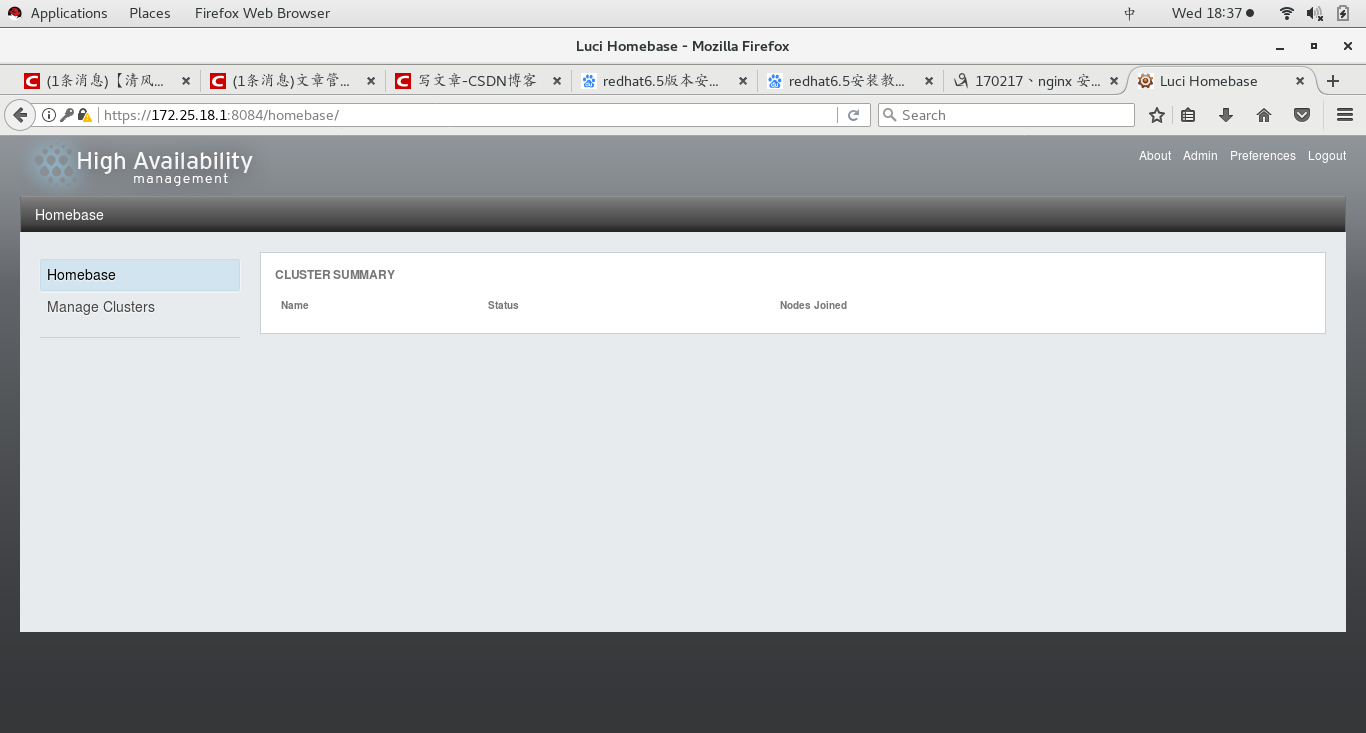Close the Luci Homebase tab
This screenshot has width=1366, height=733.
[x=1300, y=81]
